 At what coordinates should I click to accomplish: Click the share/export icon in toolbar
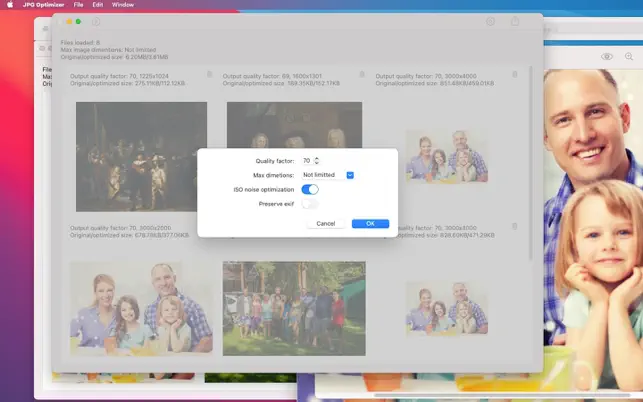click(515, 21)
